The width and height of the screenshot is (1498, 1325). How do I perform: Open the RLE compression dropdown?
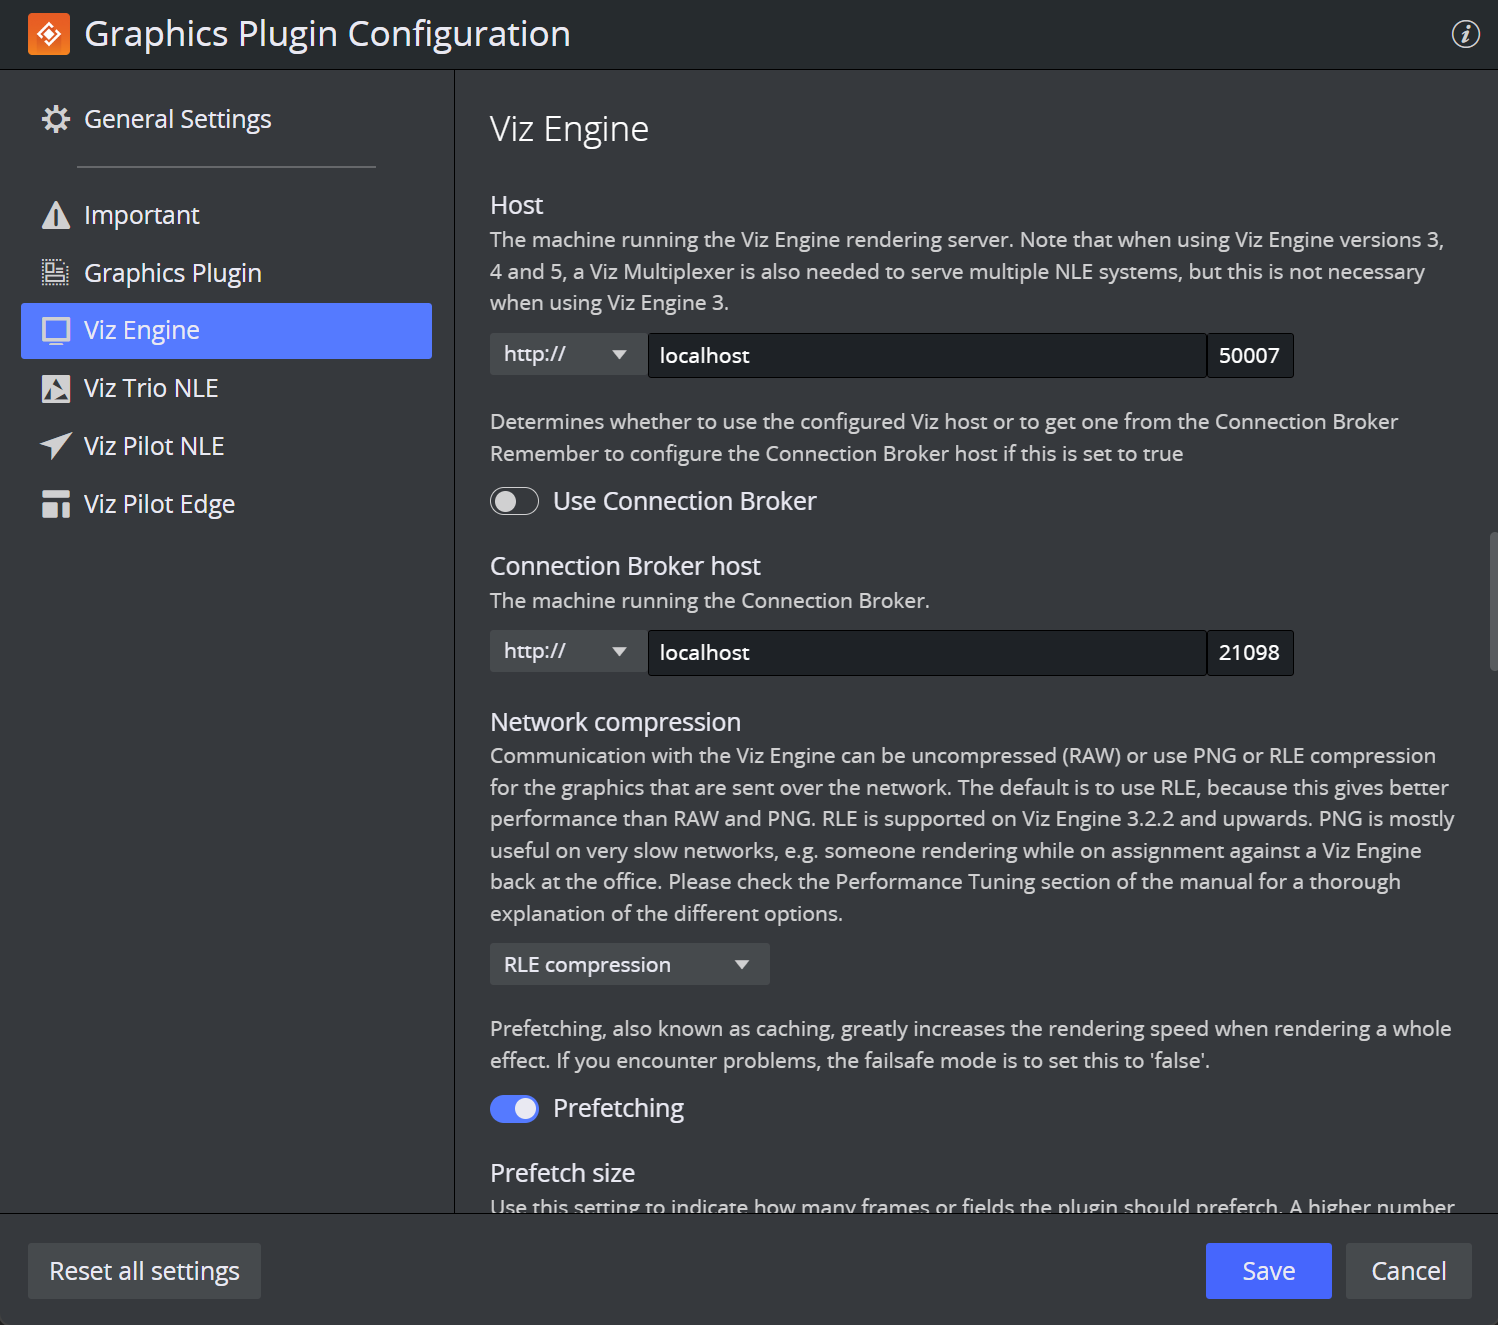[630, 964]
